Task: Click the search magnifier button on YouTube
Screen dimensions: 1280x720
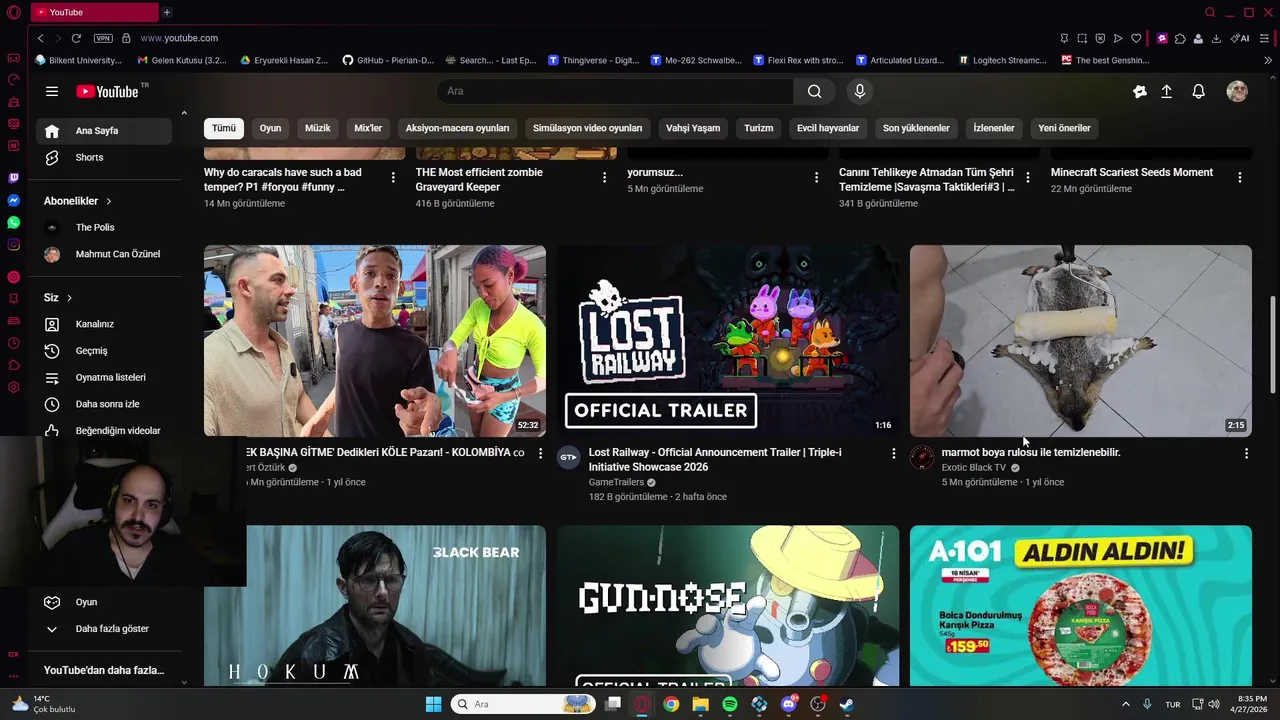Action: click(815, 91)
